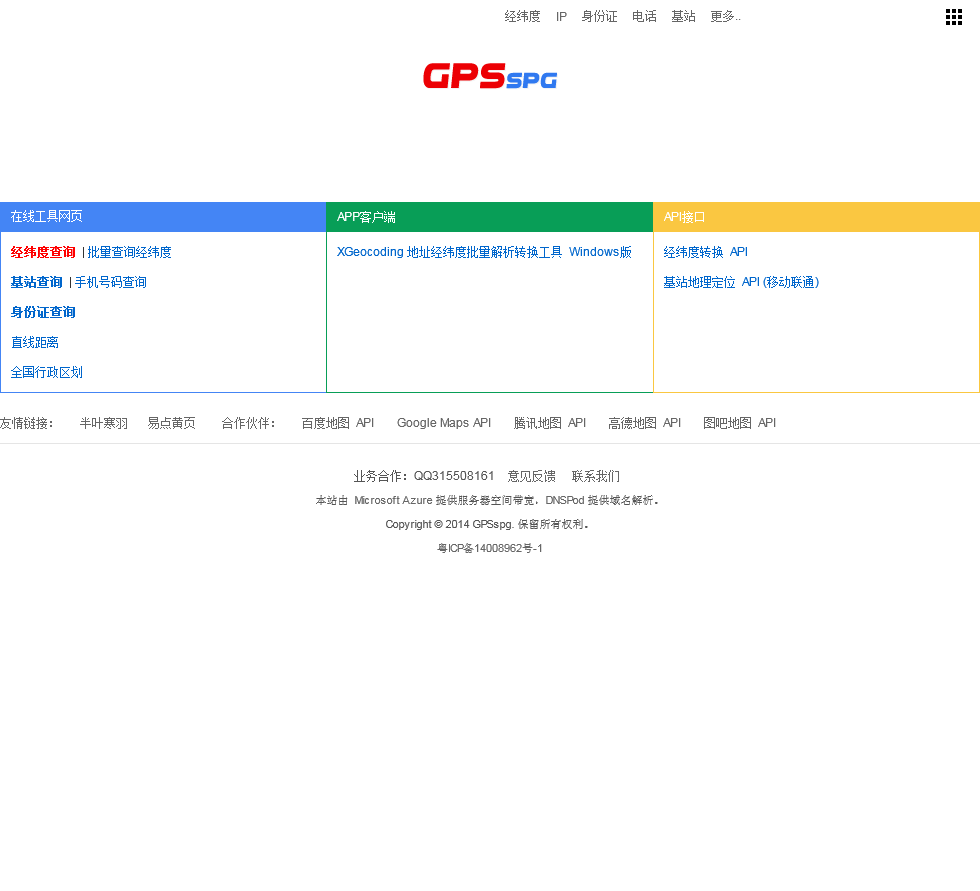Open XGeocoding Windows版 tool link

click(484, 252)
